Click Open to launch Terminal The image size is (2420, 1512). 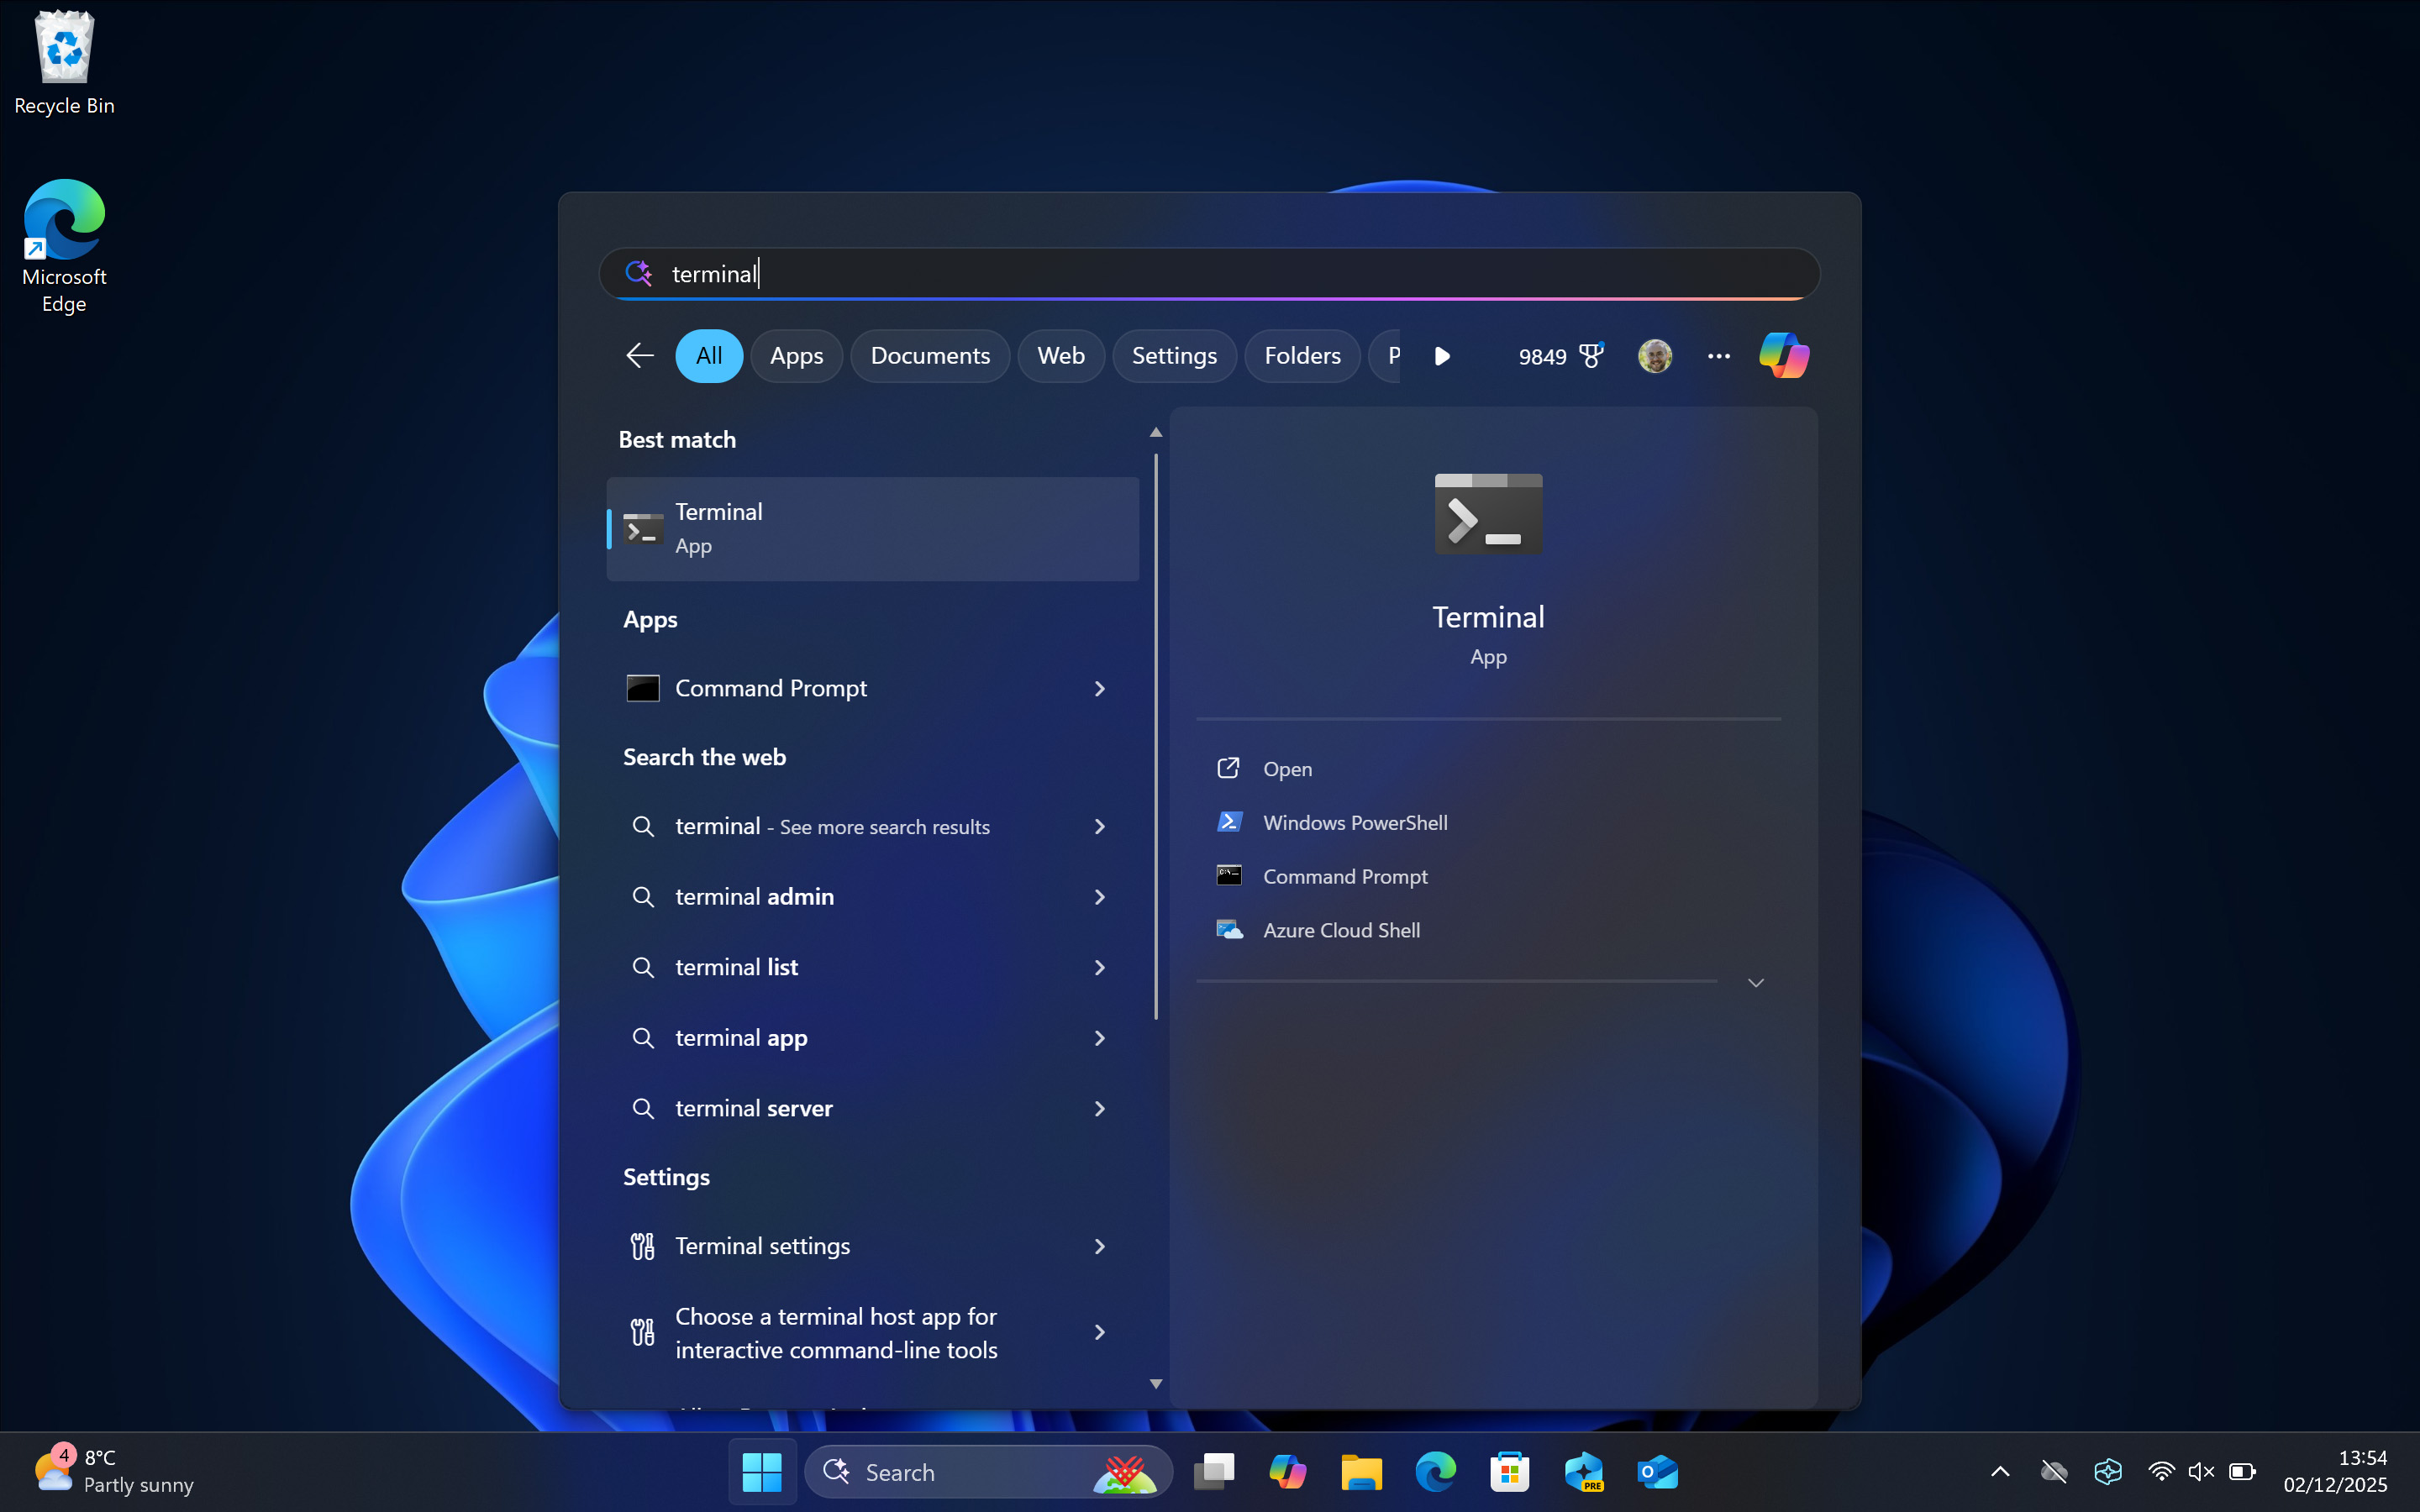point(1287,768)
